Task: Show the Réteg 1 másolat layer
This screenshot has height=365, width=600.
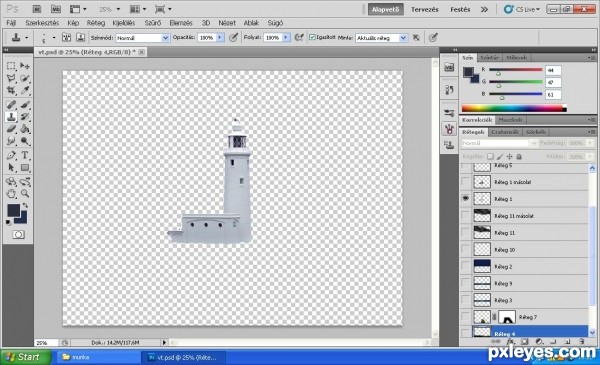Action: [x=465, y=182]
